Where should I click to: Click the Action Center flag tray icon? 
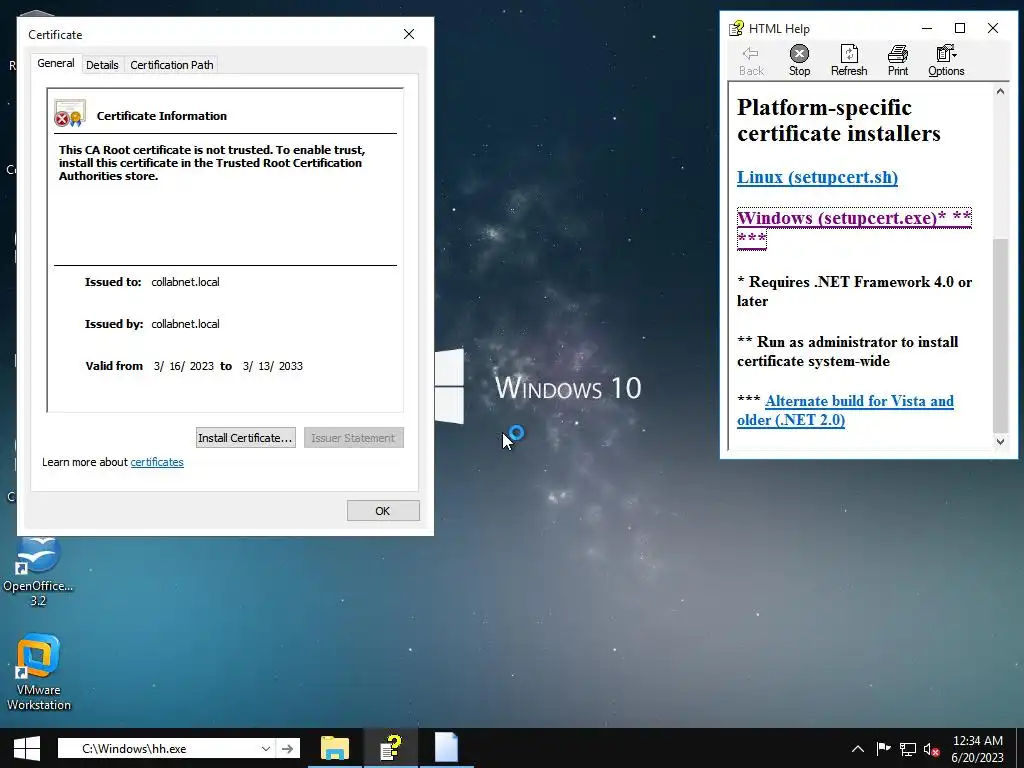pos(883,749)
